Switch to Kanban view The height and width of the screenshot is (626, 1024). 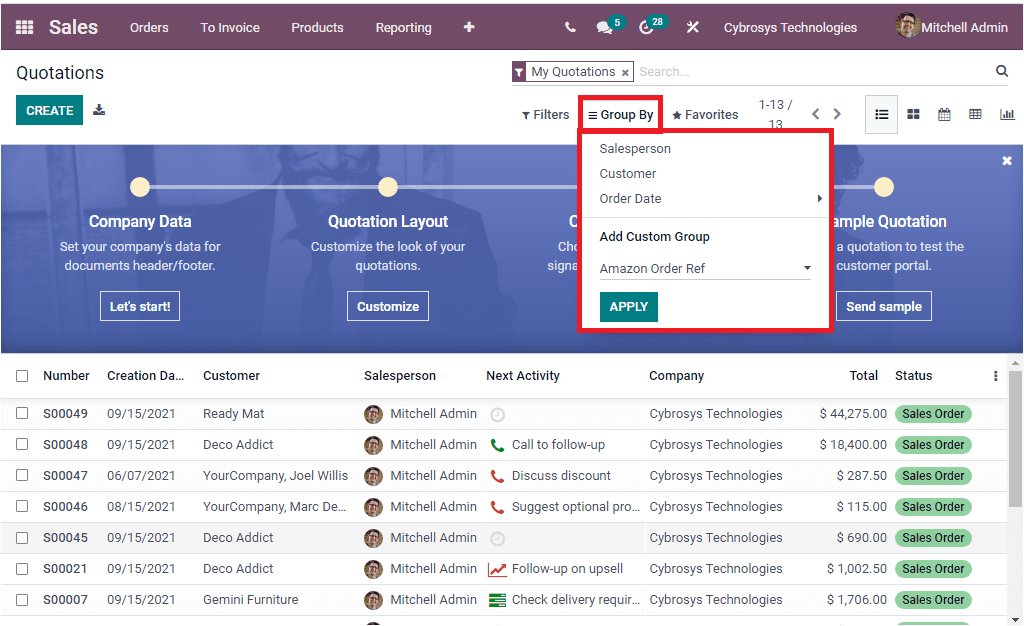point(913,114)
